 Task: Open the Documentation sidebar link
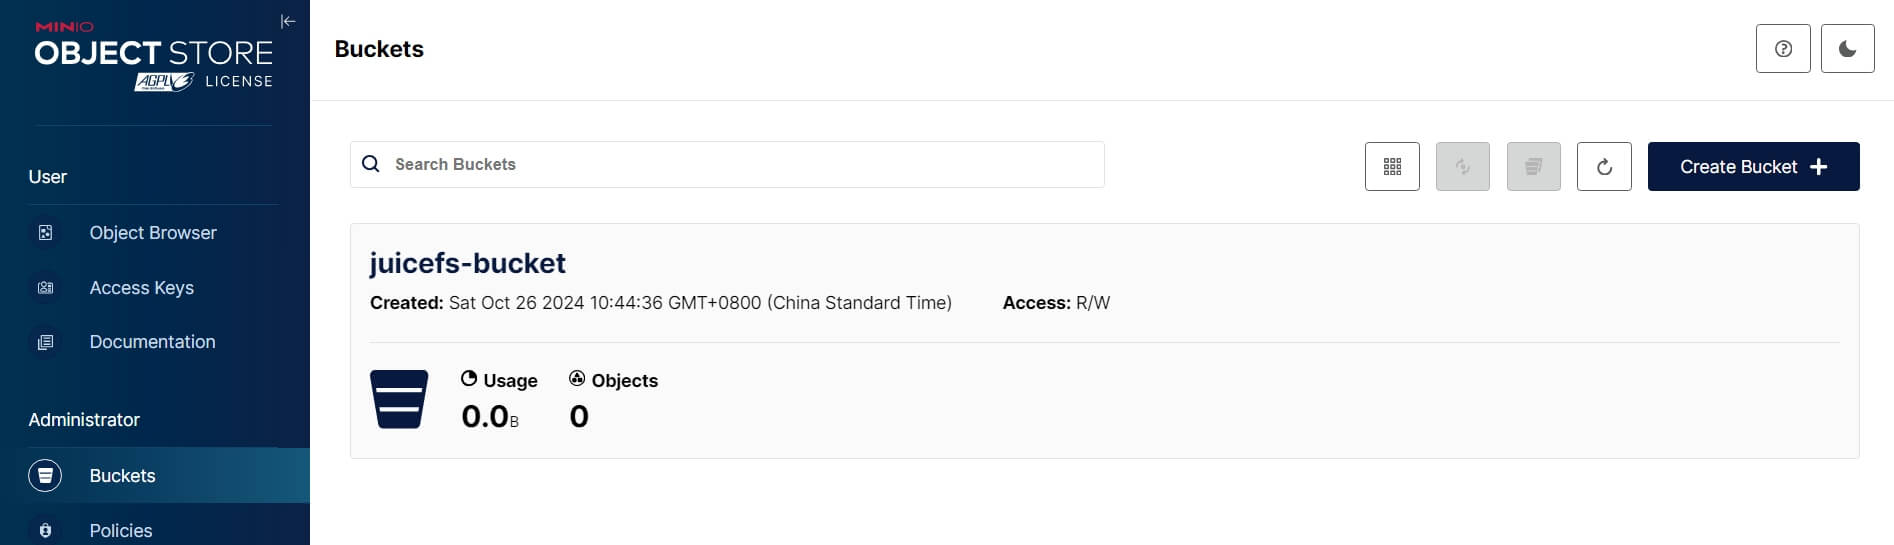(x=152, y=342)
